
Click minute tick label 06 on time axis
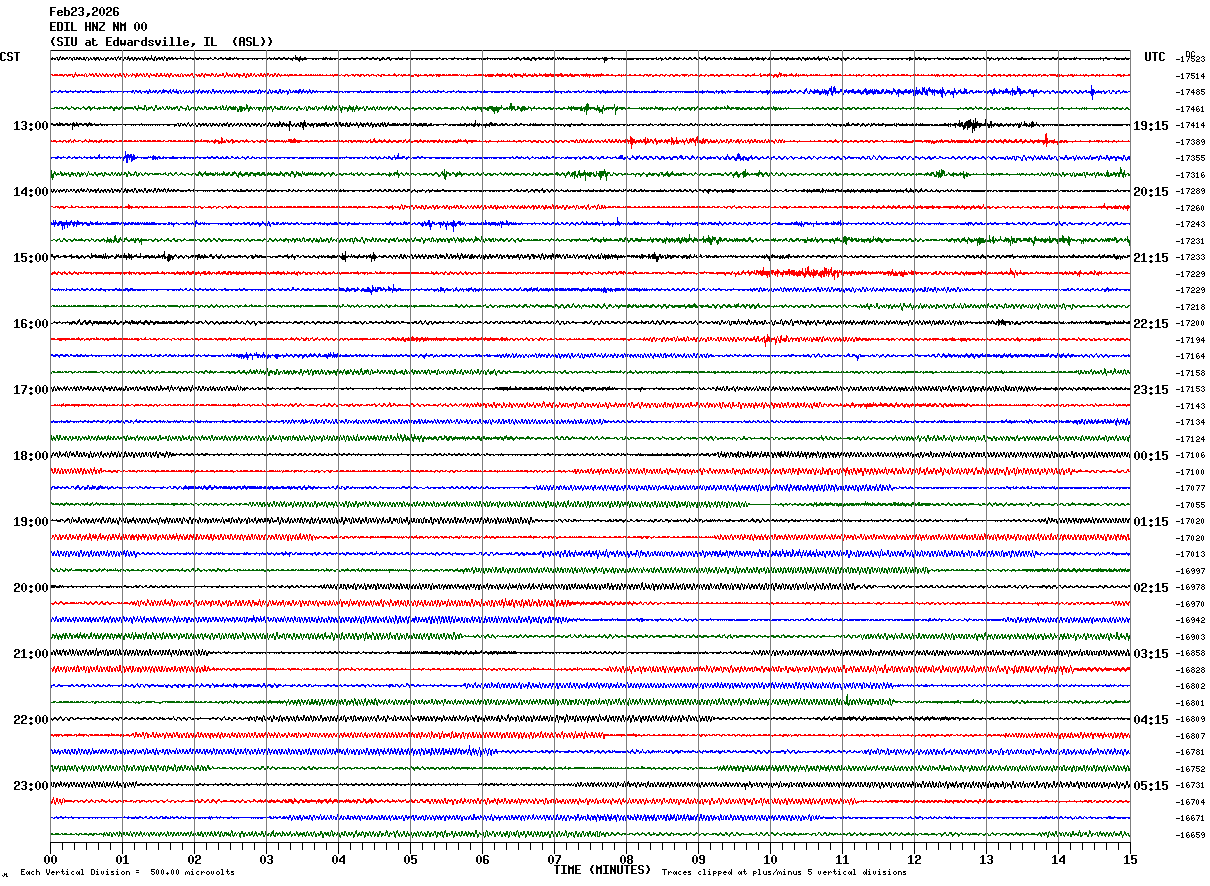point(482,858)
